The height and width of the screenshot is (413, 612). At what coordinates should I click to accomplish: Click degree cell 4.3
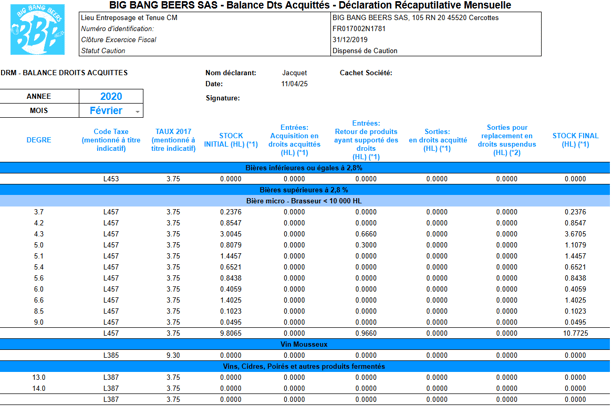coord(39,234)
